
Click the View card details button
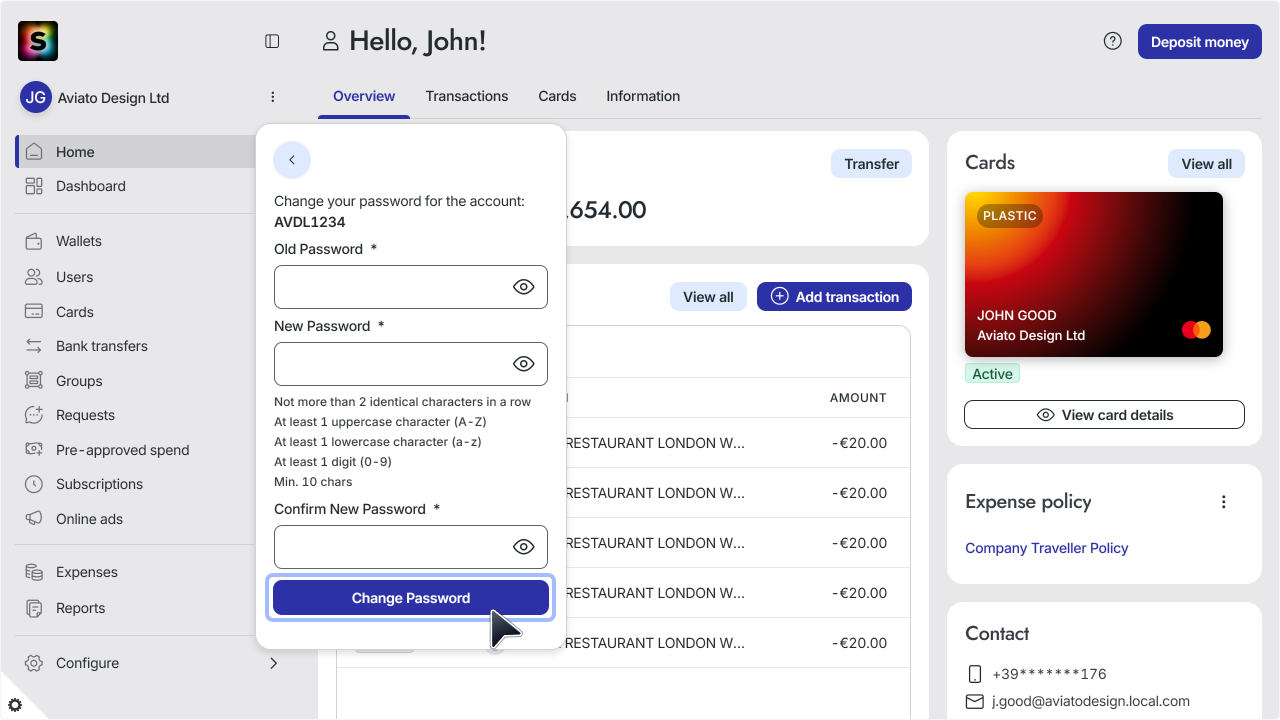(x=1104, y=415)
